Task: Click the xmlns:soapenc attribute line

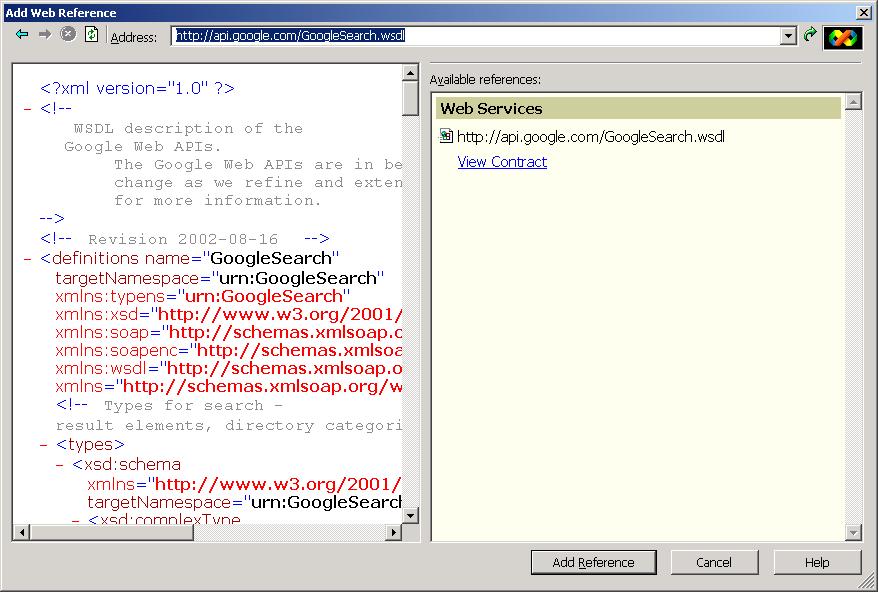Action: (x=228, y=350)
